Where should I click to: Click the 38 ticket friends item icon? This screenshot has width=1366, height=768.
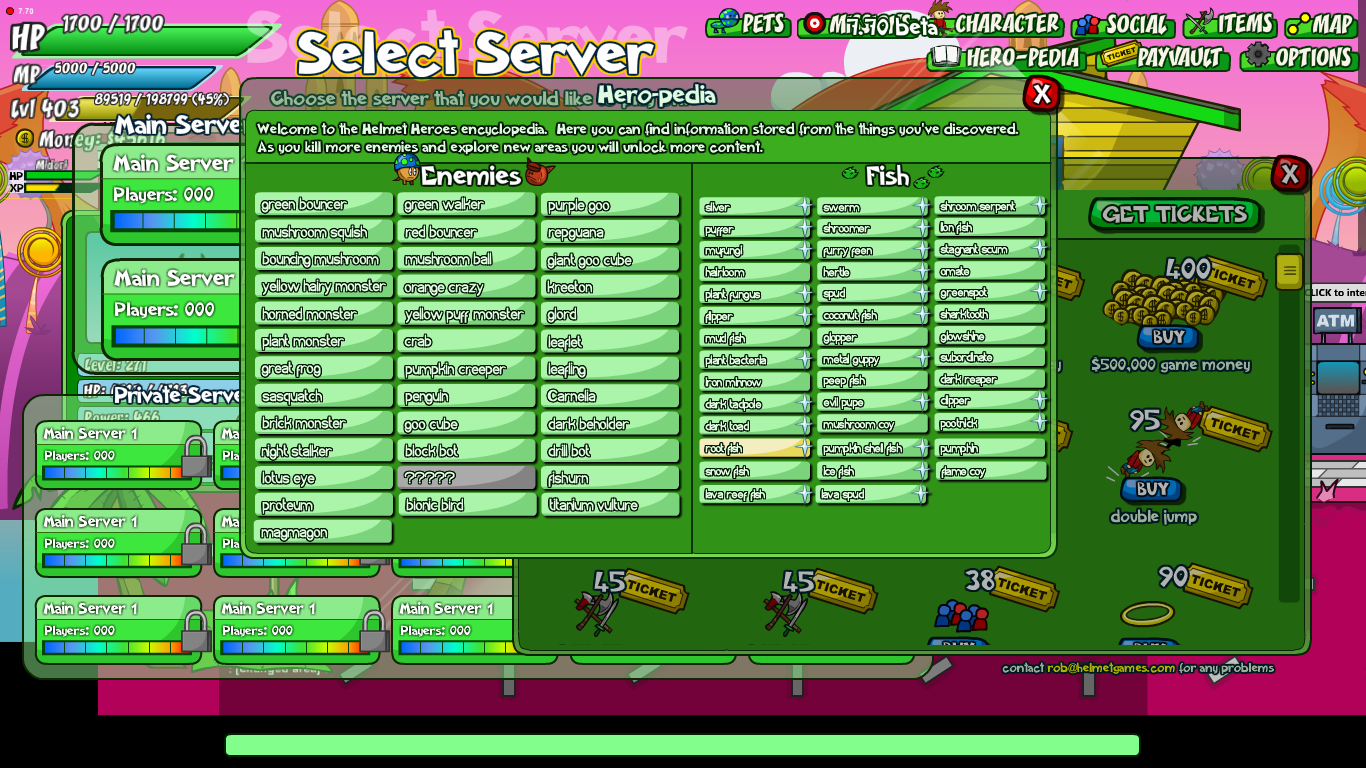tap(961, 615)
